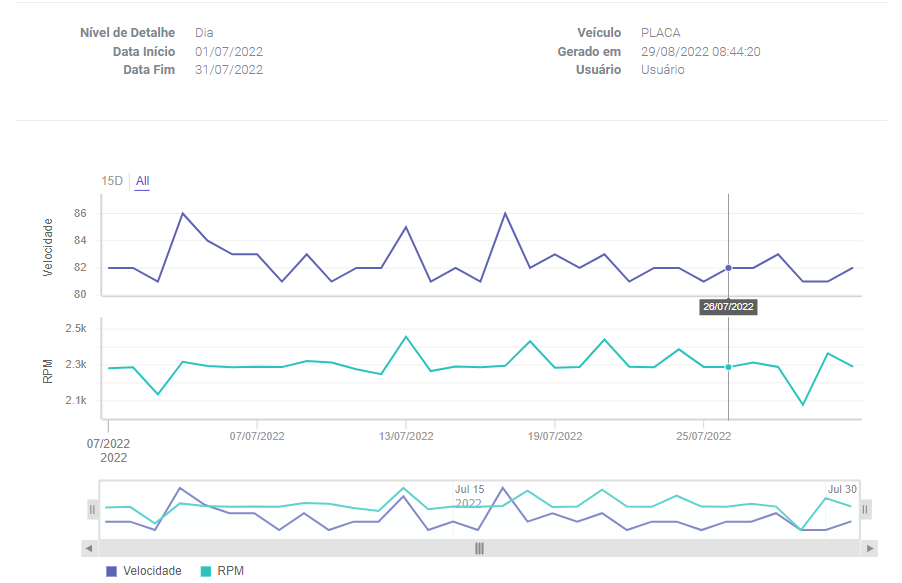Click the Veículo value PLACA
The image size is (902, 583).
click(661, 33)
